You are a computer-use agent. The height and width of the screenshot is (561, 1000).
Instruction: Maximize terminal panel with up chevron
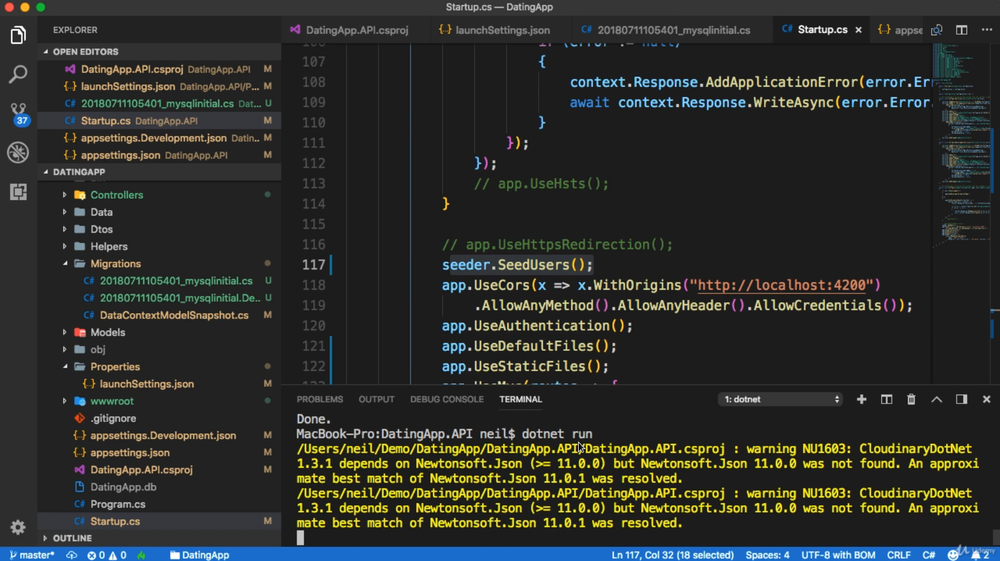936,399
